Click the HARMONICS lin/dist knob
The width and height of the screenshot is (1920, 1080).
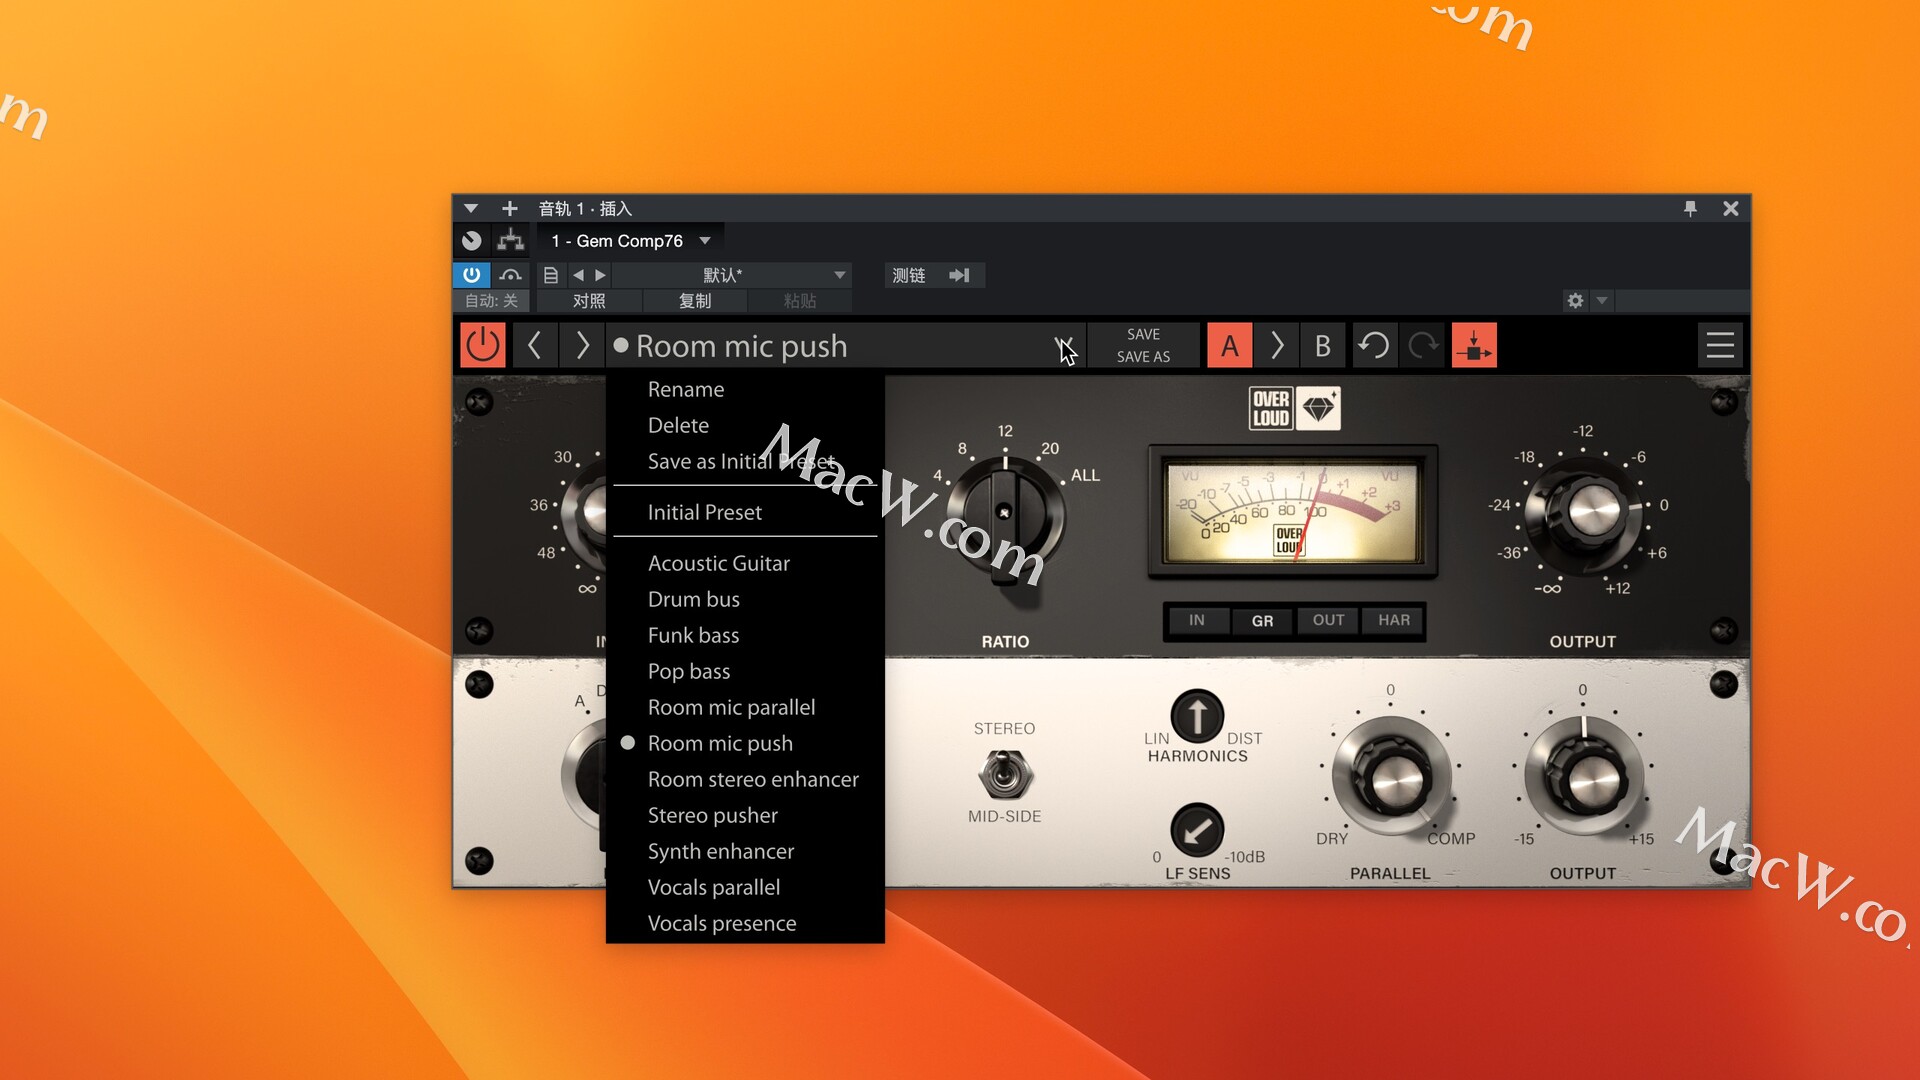click(x=1197, y=716)
